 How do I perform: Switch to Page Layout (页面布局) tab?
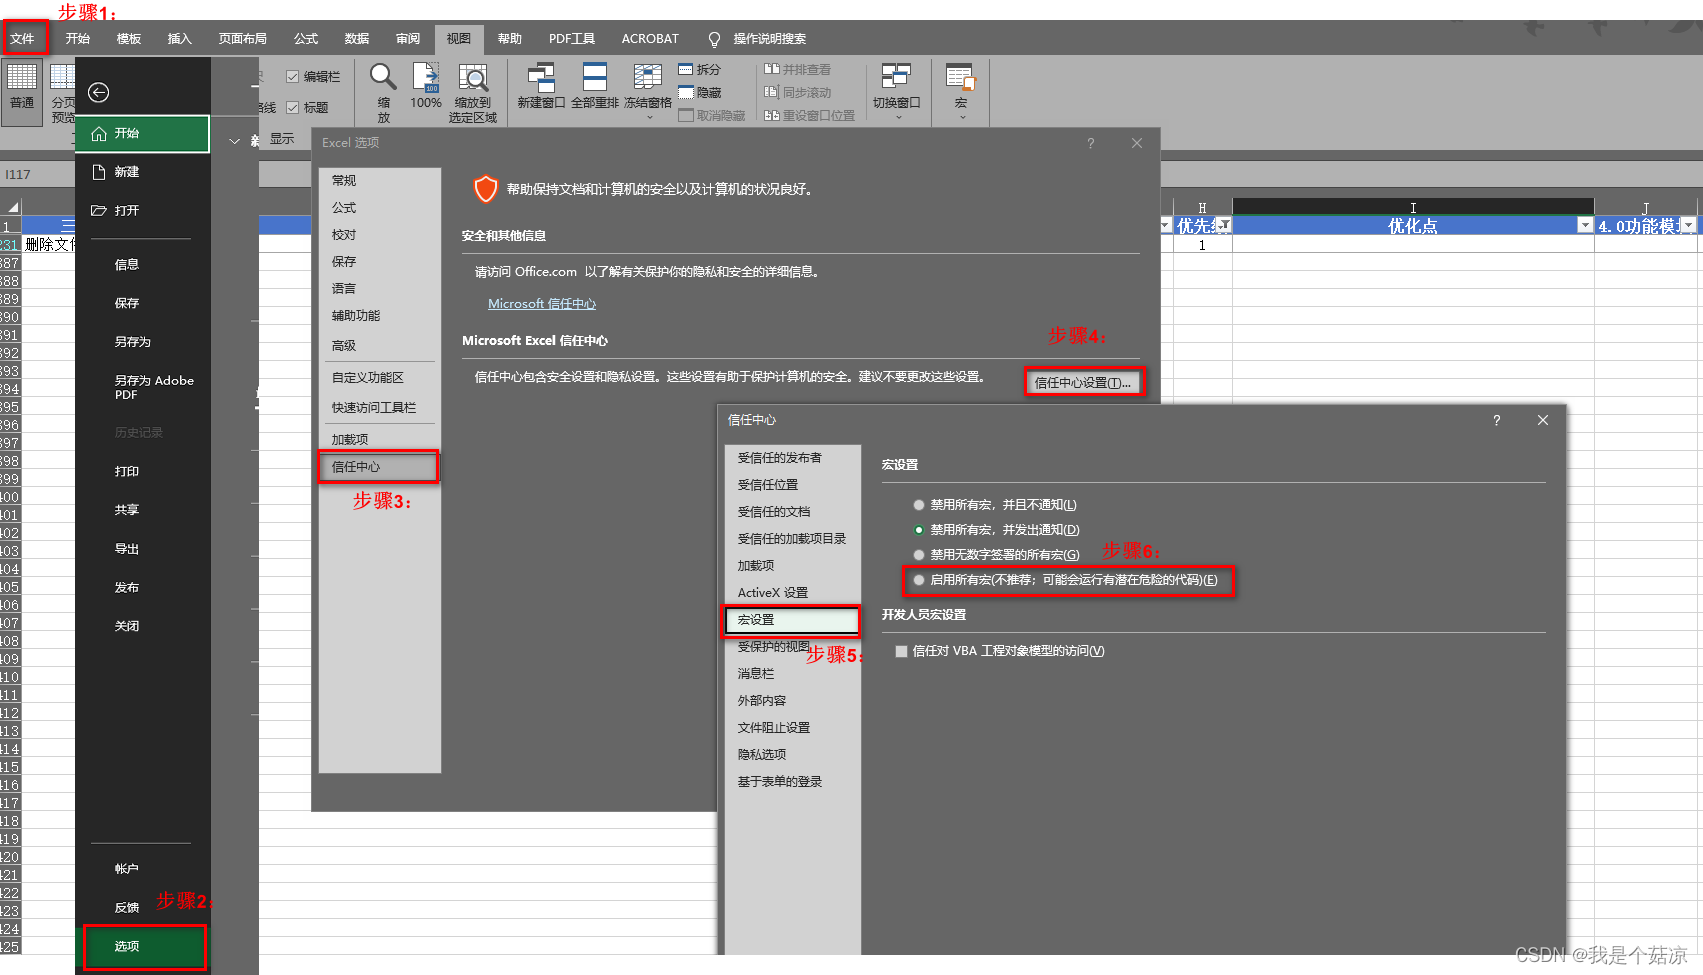243,39
